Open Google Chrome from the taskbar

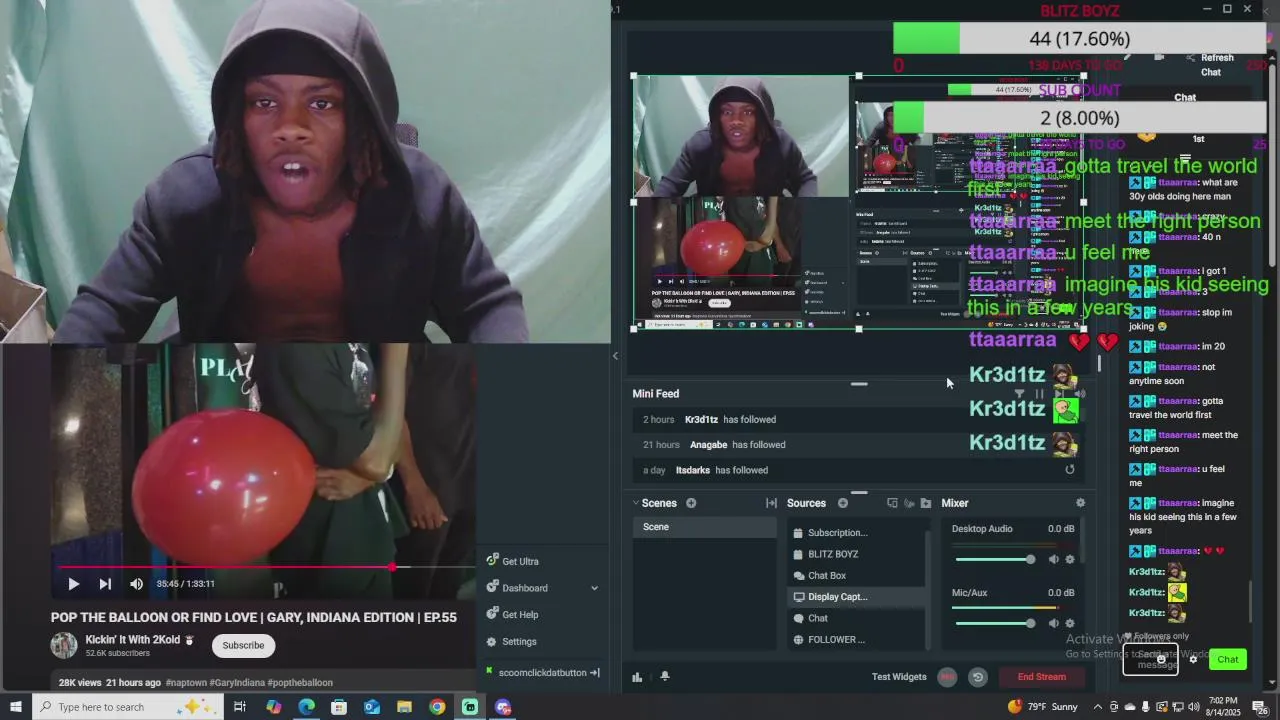[437, 707]
